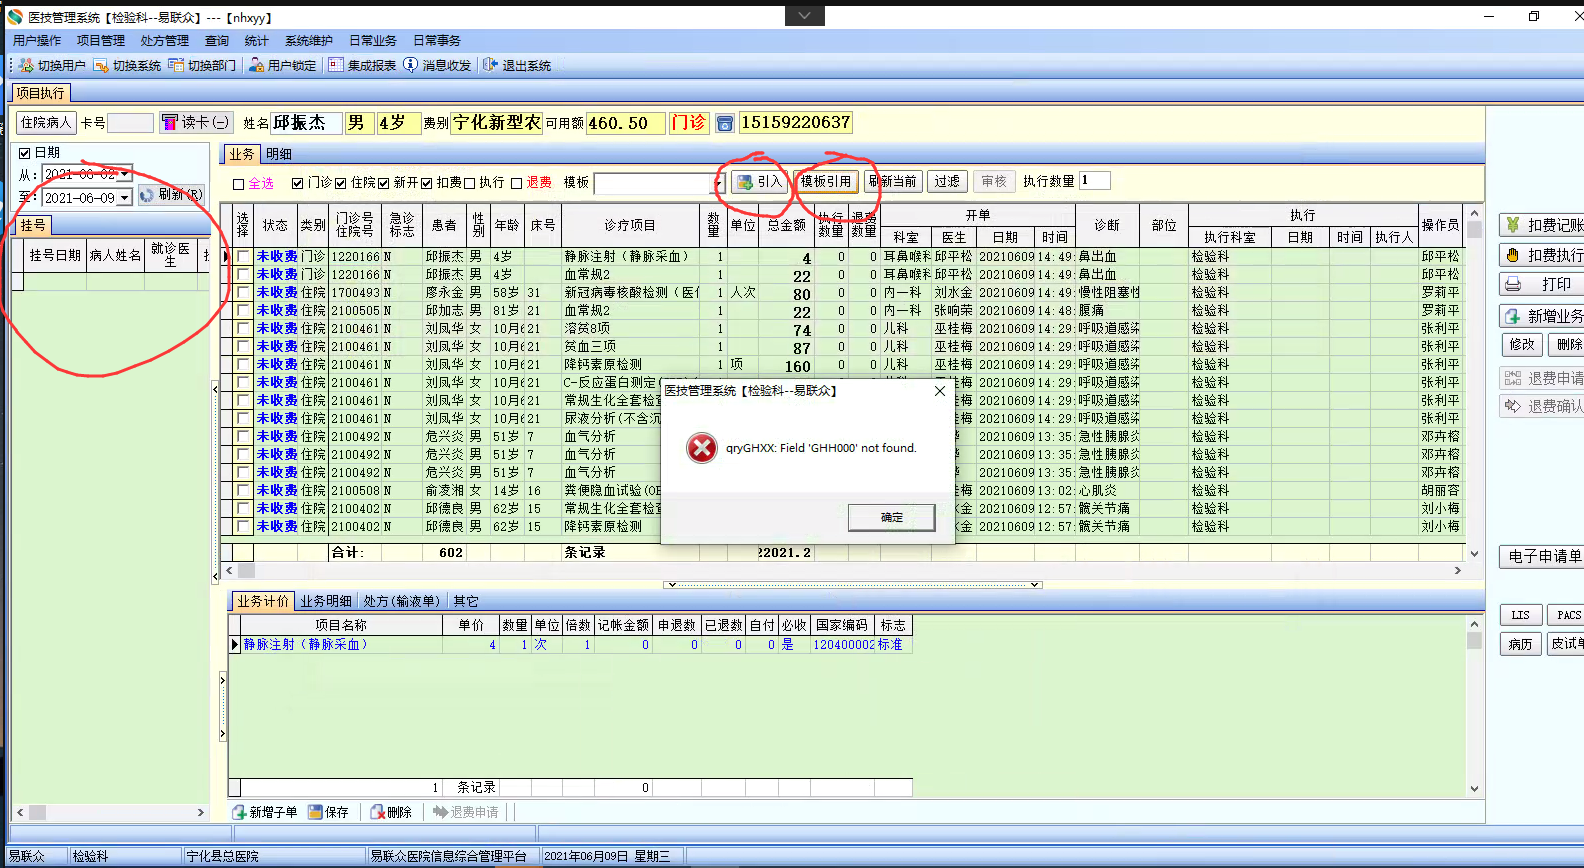Open the 从 start date dropdown
The image size is (1584, 868).
125,174
